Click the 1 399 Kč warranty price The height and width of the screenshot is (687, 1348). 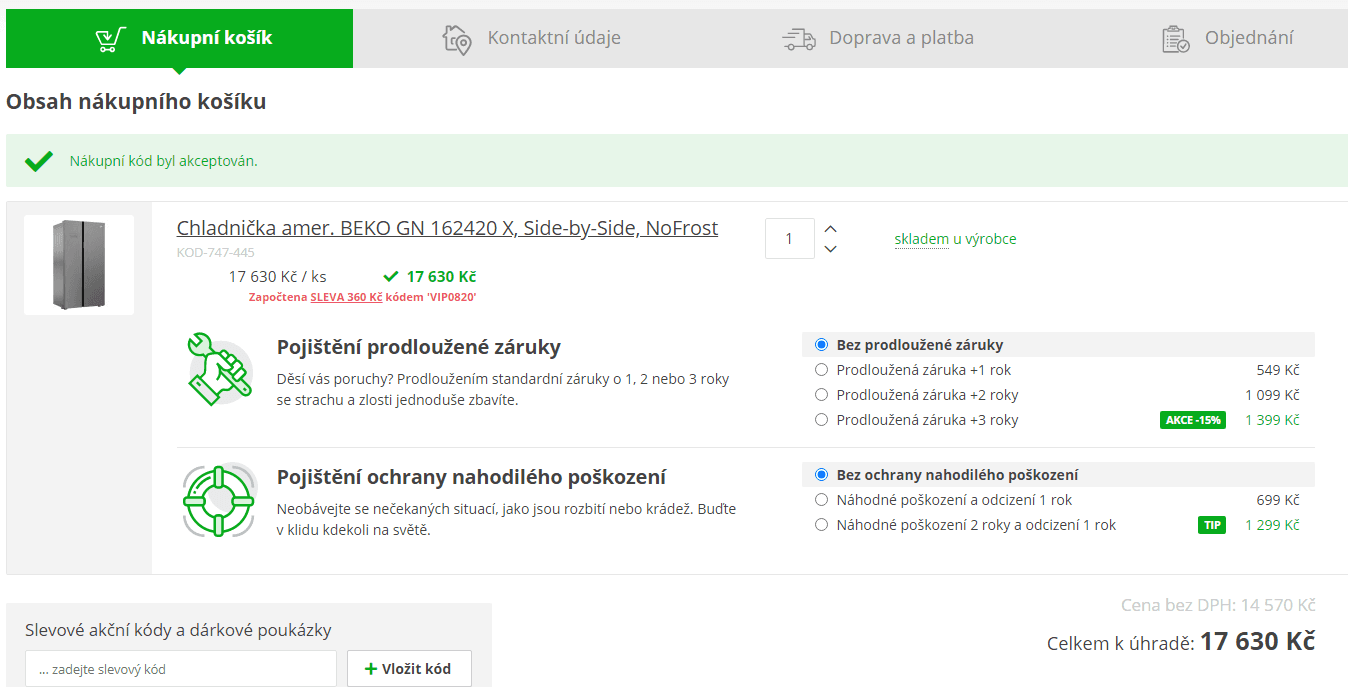1272,420
